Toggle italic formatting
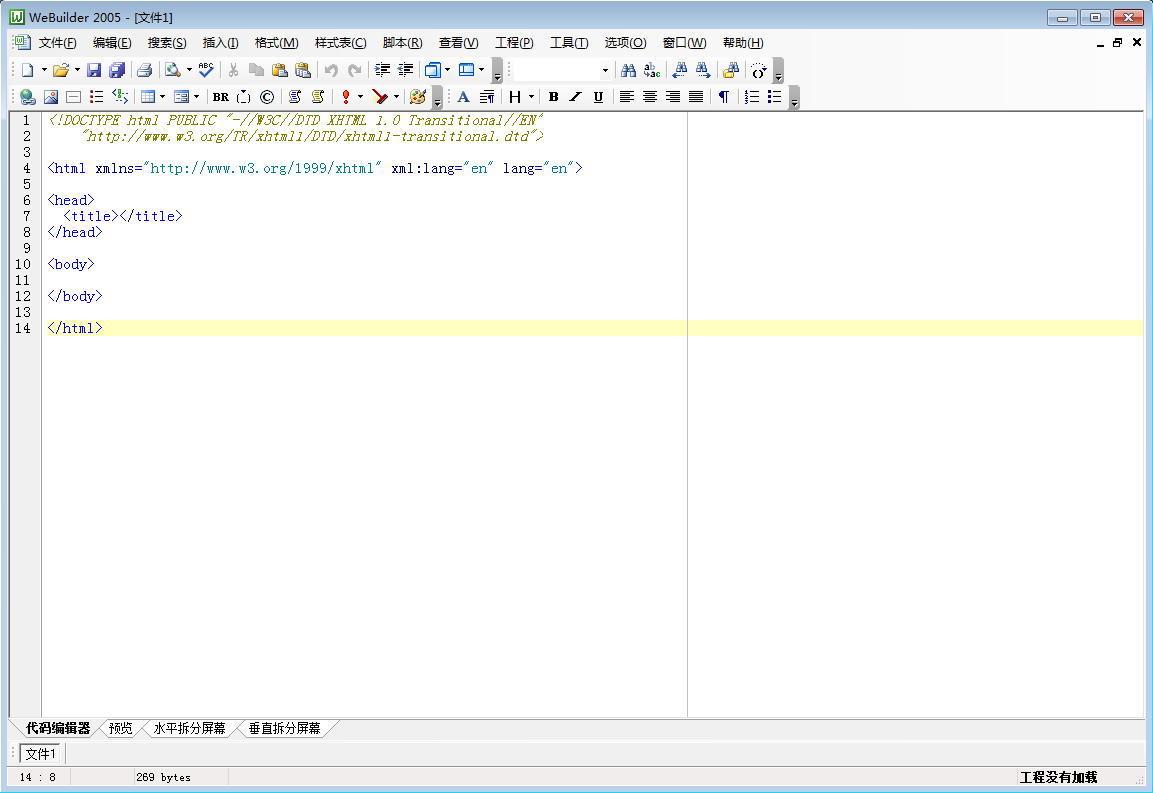 [x=575, y=97]
